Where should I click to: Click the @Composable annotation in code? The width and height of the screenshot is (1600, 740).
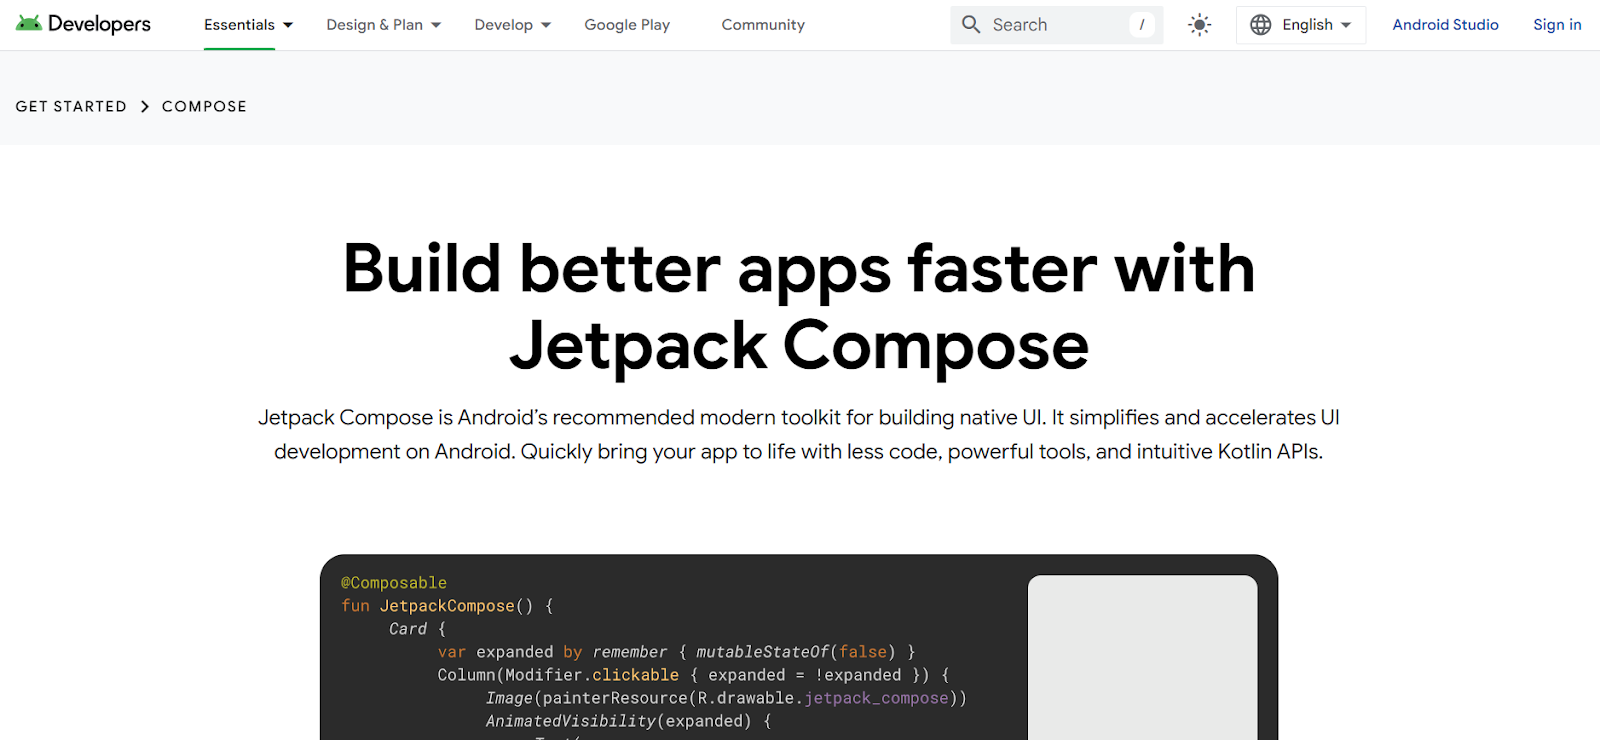coord(394,583)
